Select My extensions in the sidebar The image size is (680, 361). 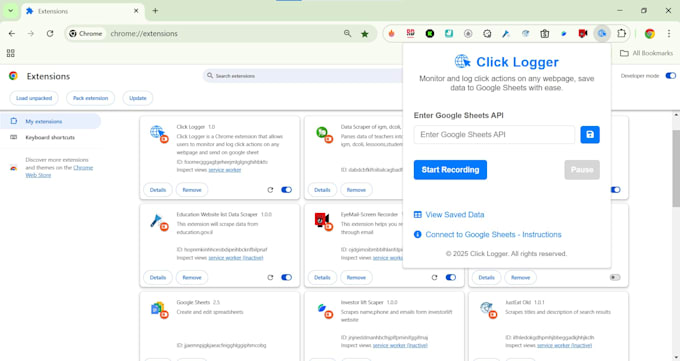(x=50, y=121)
